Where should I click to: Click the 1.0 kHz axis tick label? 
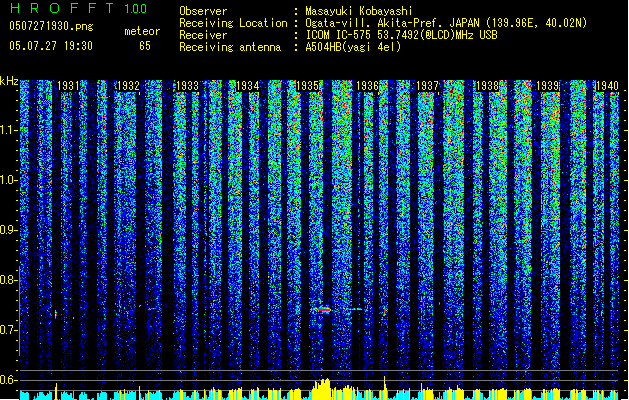click(x=8, y=180)
